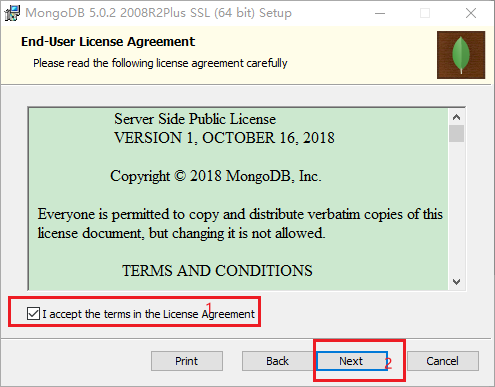Click the license scrollbar thumb

point(456,134)
